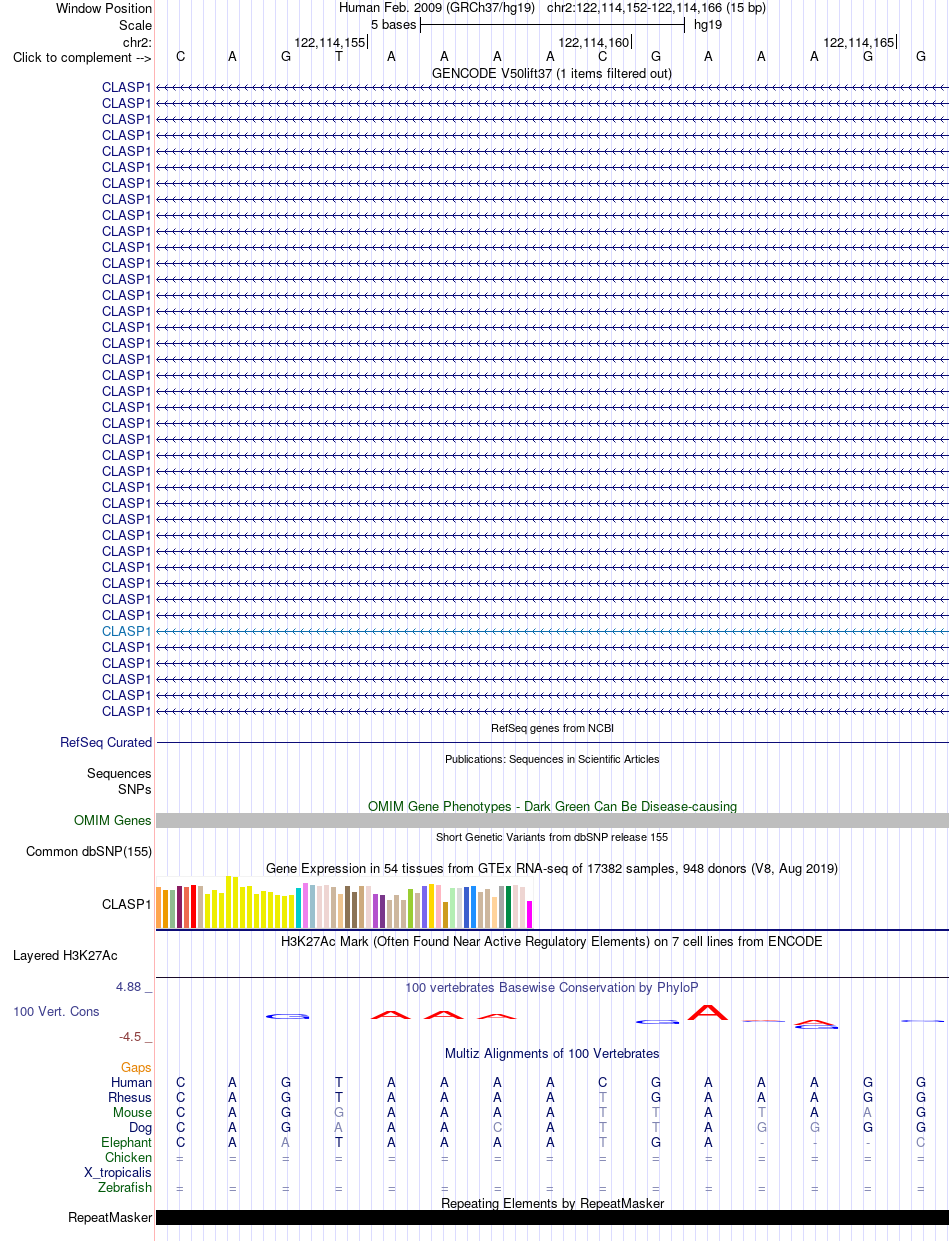Click the 122,114,155 position marker
This screenshot has width=950, height=1241.
[x=330, y=42]
